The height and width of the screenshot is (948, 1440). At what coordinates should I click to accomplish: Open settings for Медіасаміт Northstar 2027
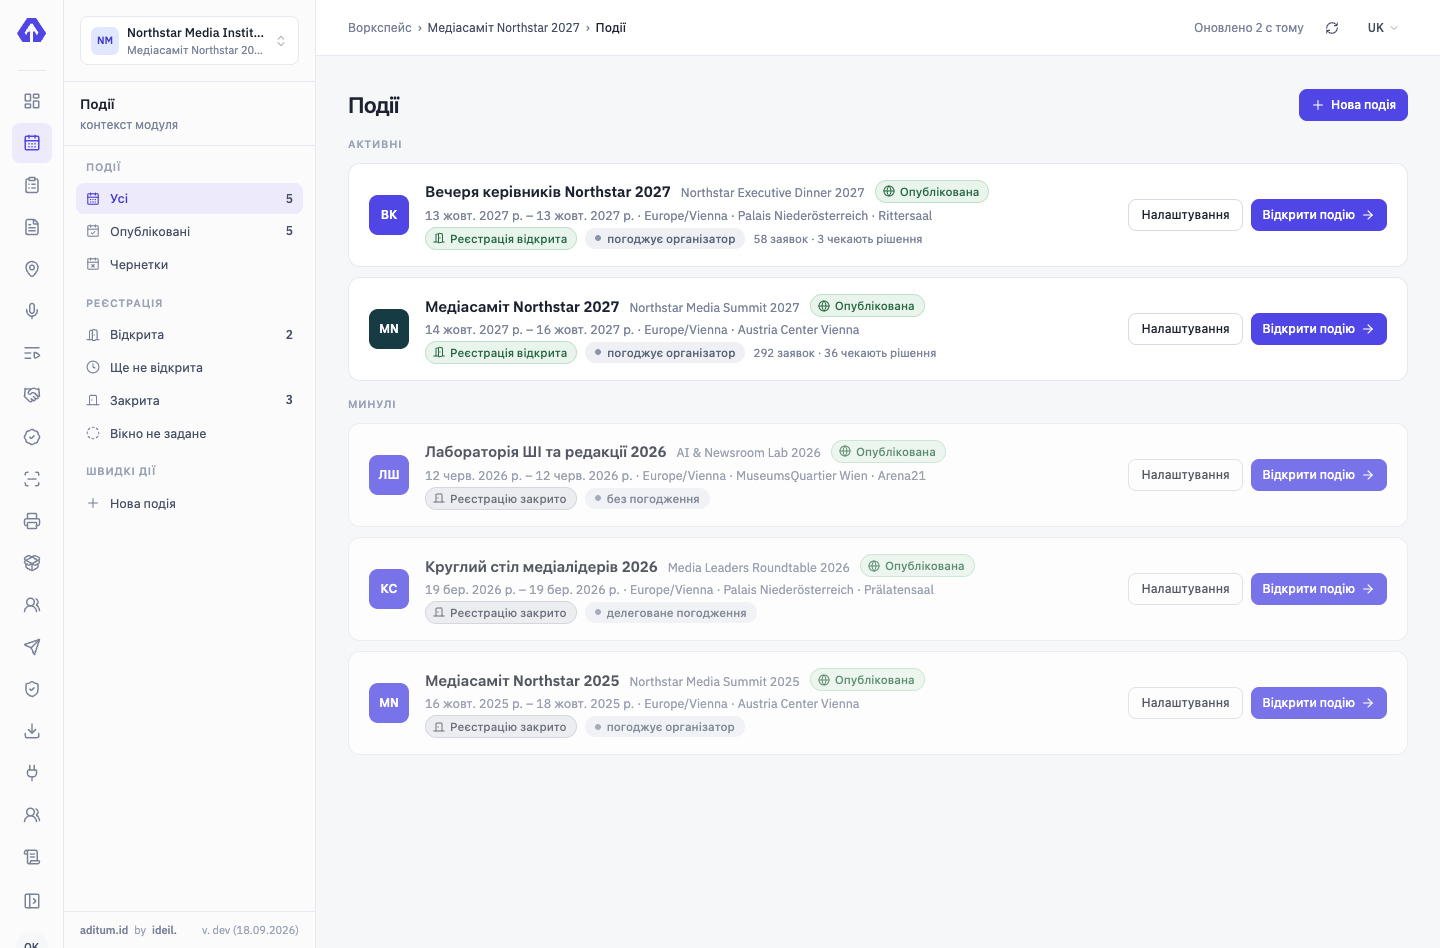1185,329
